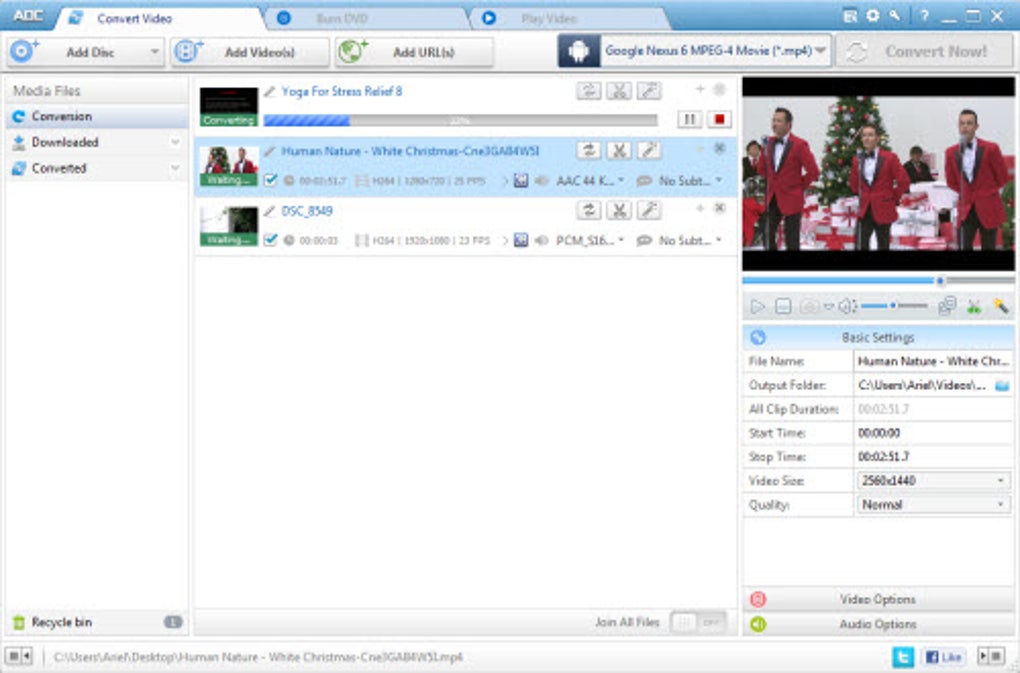Open the Google Nexus 6 output profile dropdown
This screenshot has height=673, width=1020.
[820, 51]
